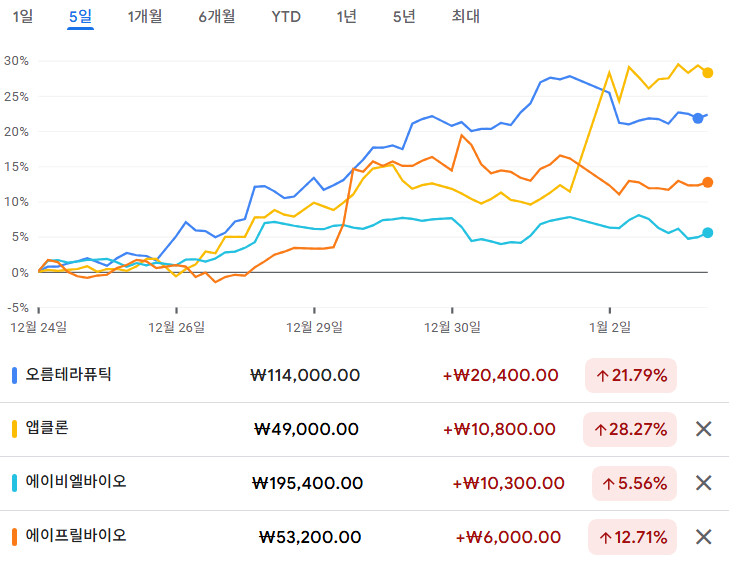Click the yellow endpoint dot on chart

click(x=708, y=72)
